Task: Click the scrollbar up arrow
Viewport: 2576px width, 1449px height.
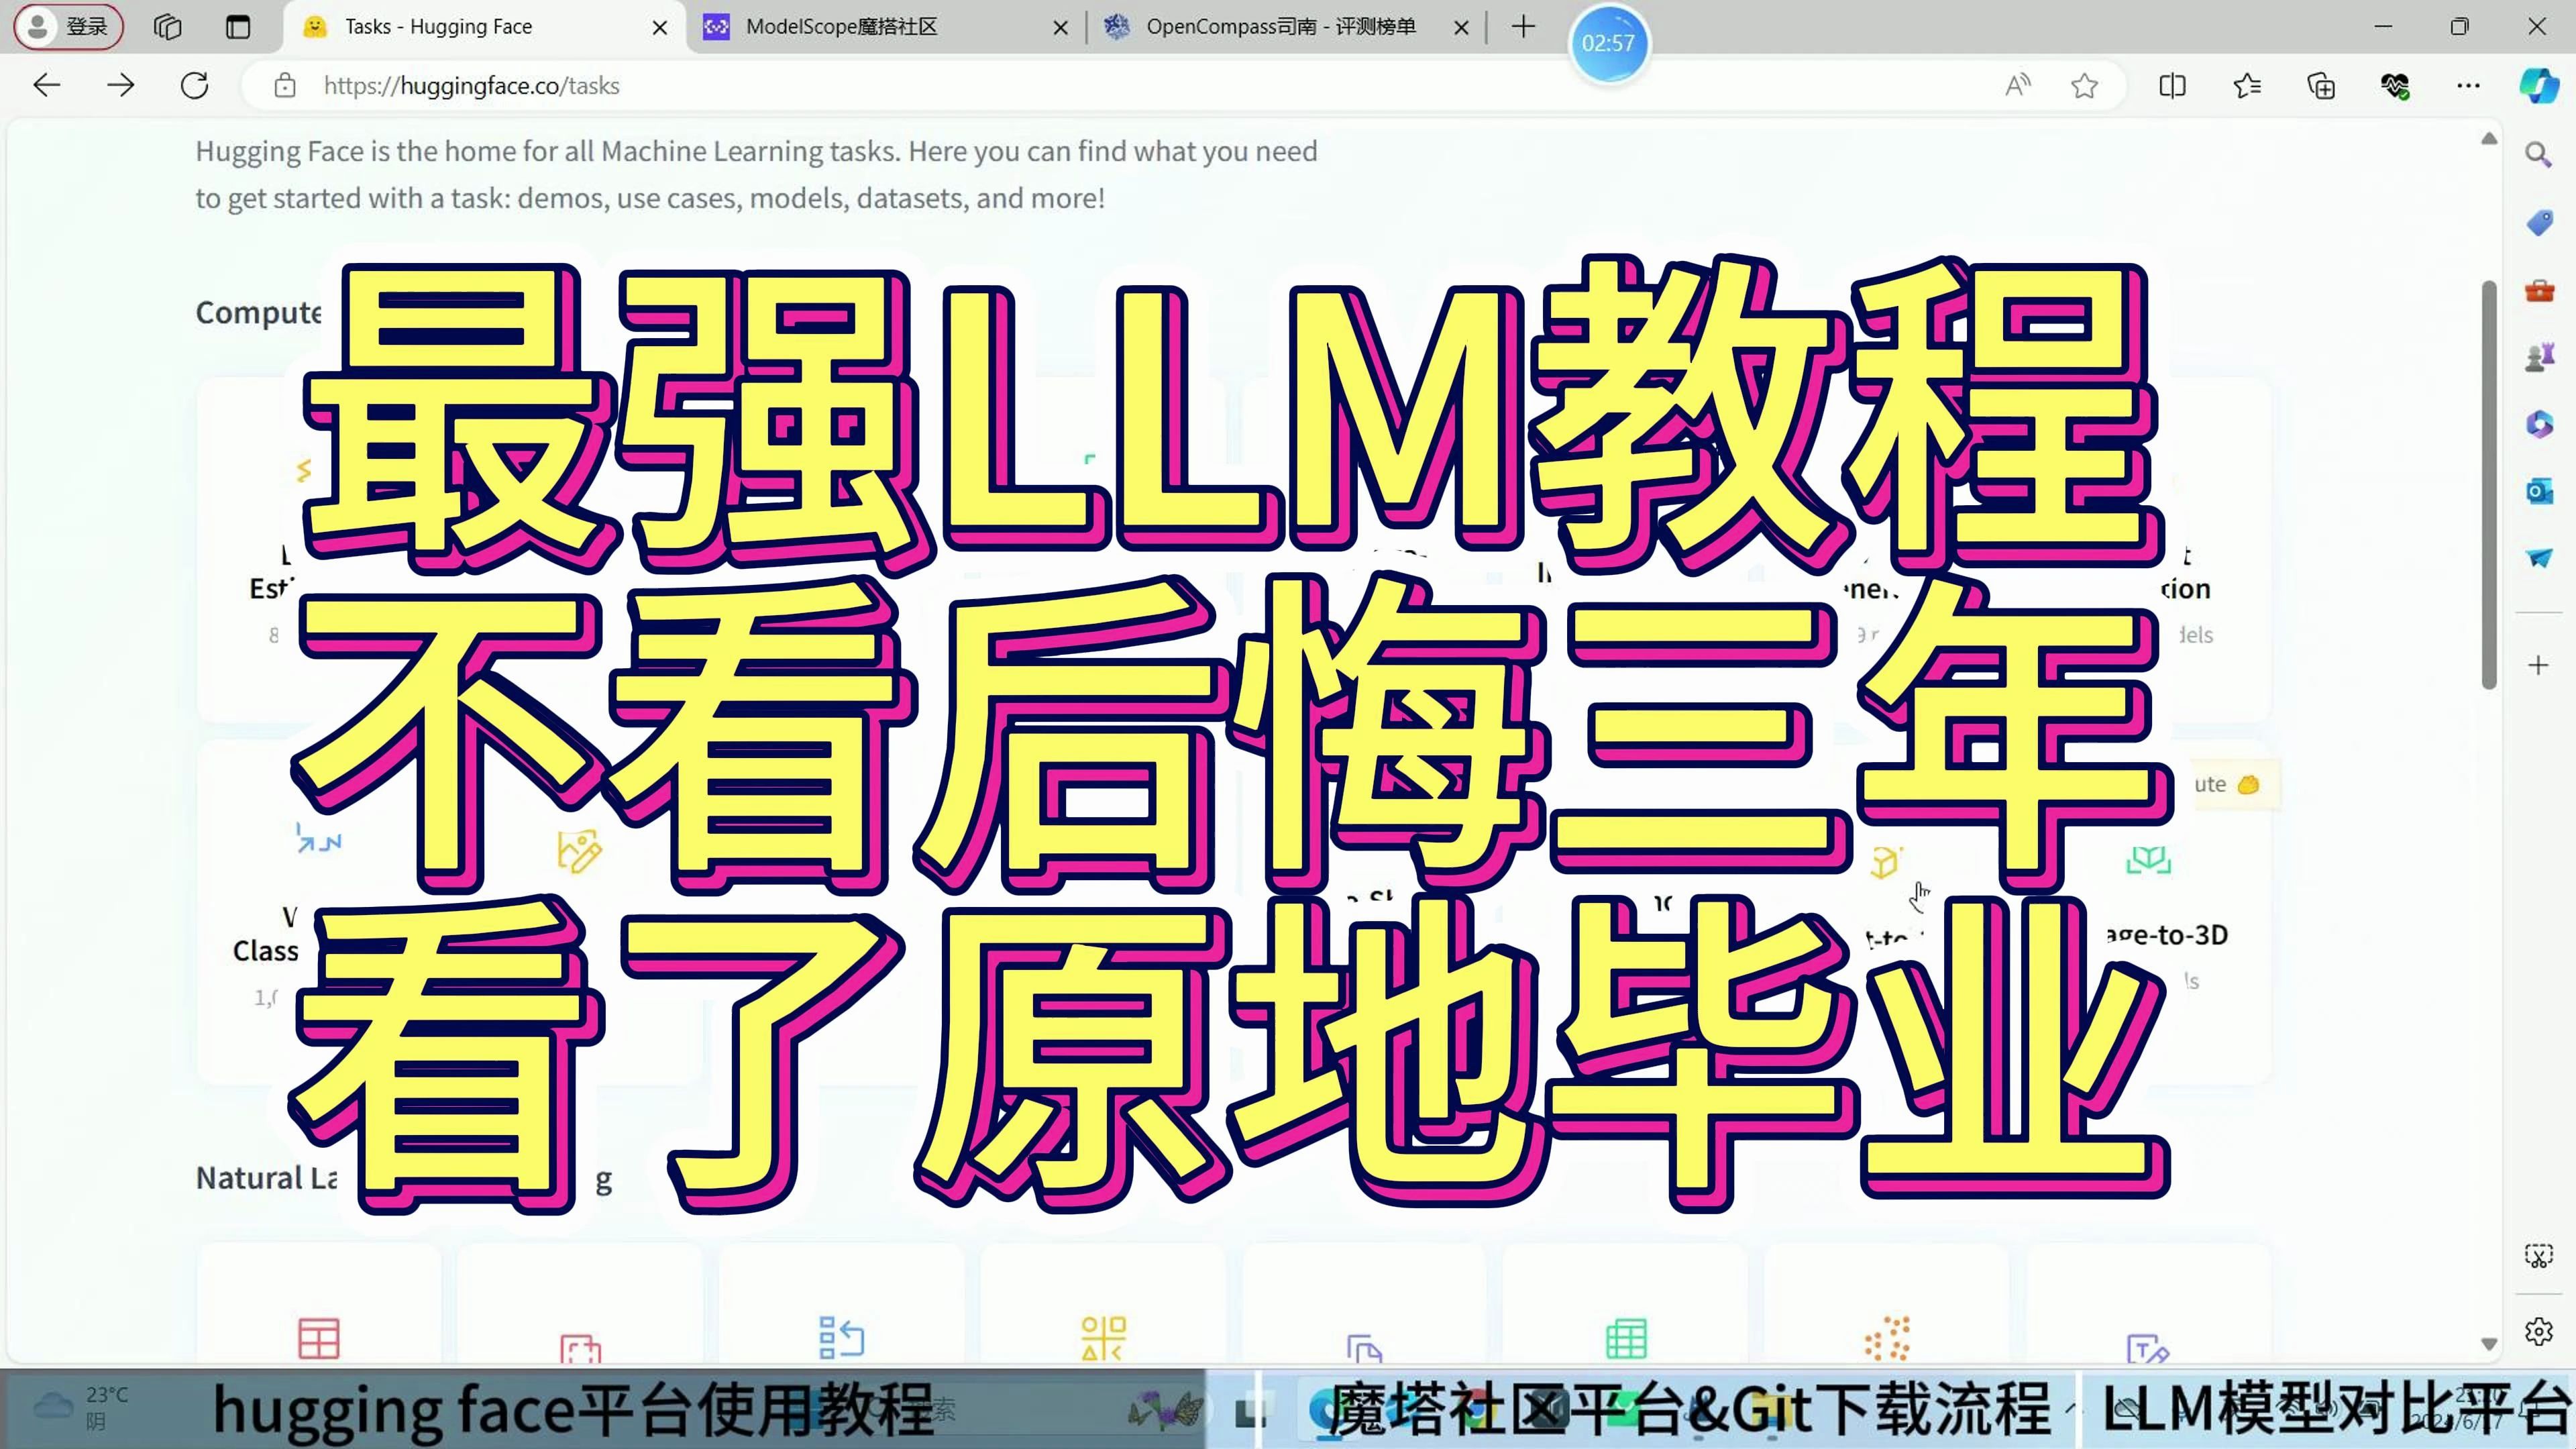Action: (x=2489, y=139)
